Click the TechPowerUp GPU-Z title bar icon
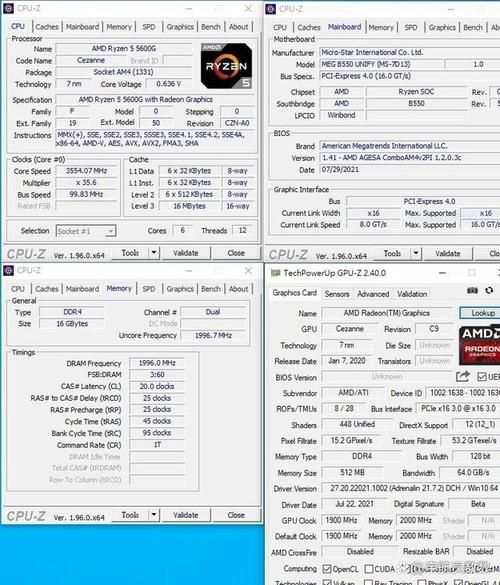 [x=275, y=273]
